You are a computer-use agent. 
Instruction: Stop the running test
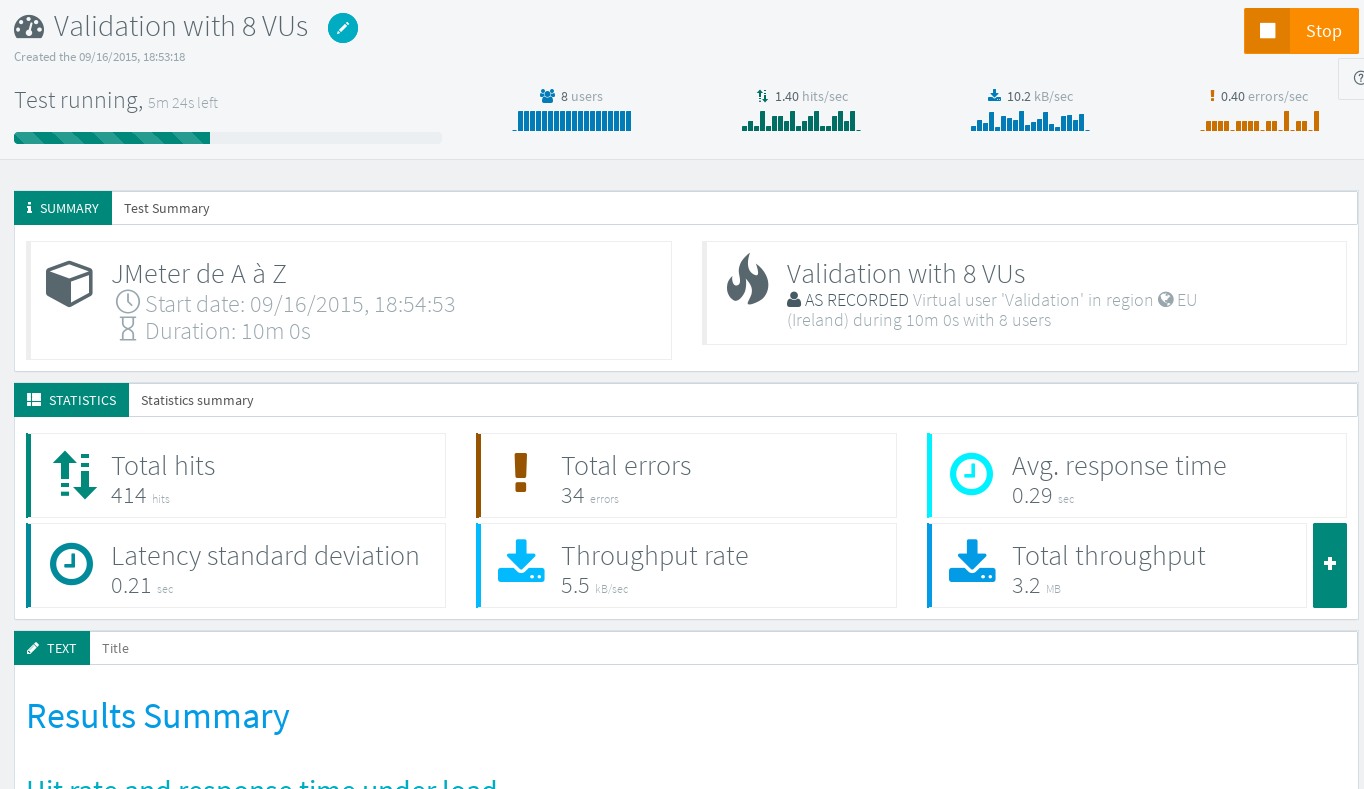click(x=1300, y=31)
